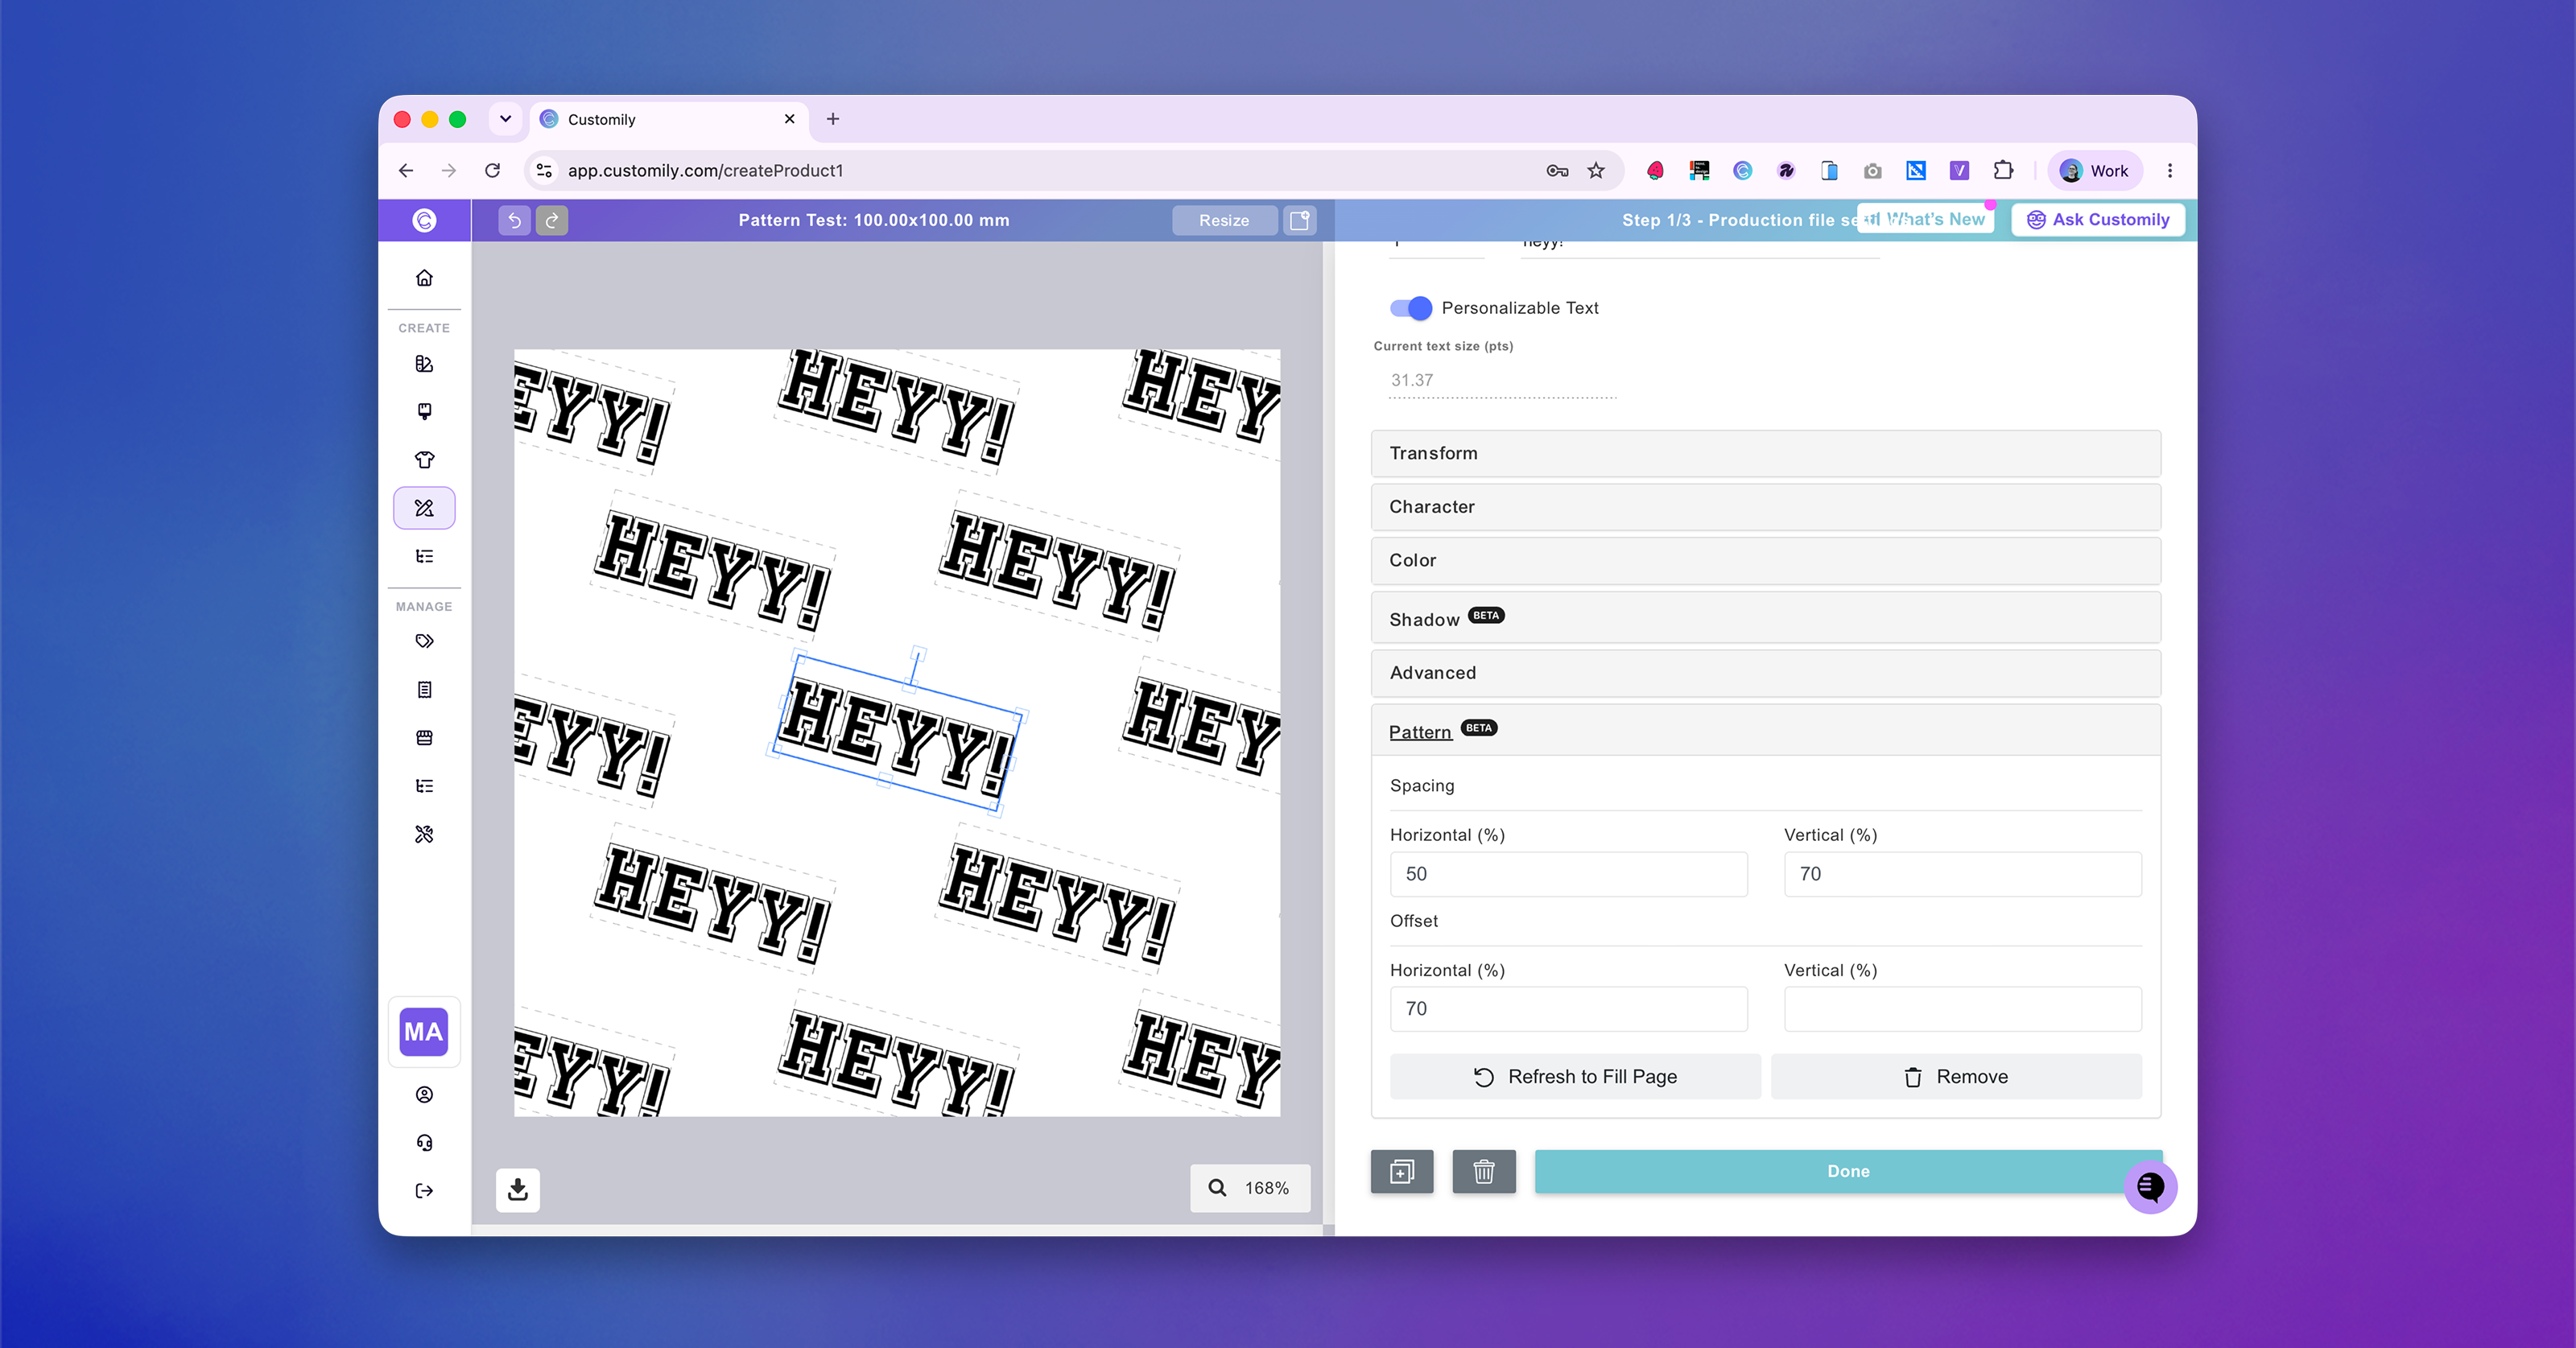
Task: Open the 168% zoom control
Action: [1250, 1188]
